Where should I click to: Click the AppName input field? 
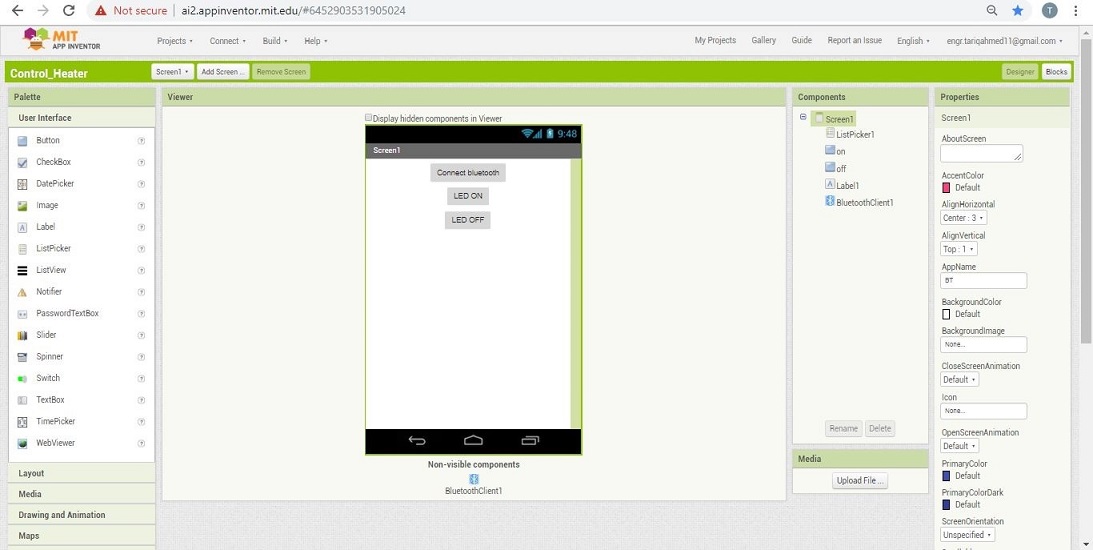[x=984, y=280]
